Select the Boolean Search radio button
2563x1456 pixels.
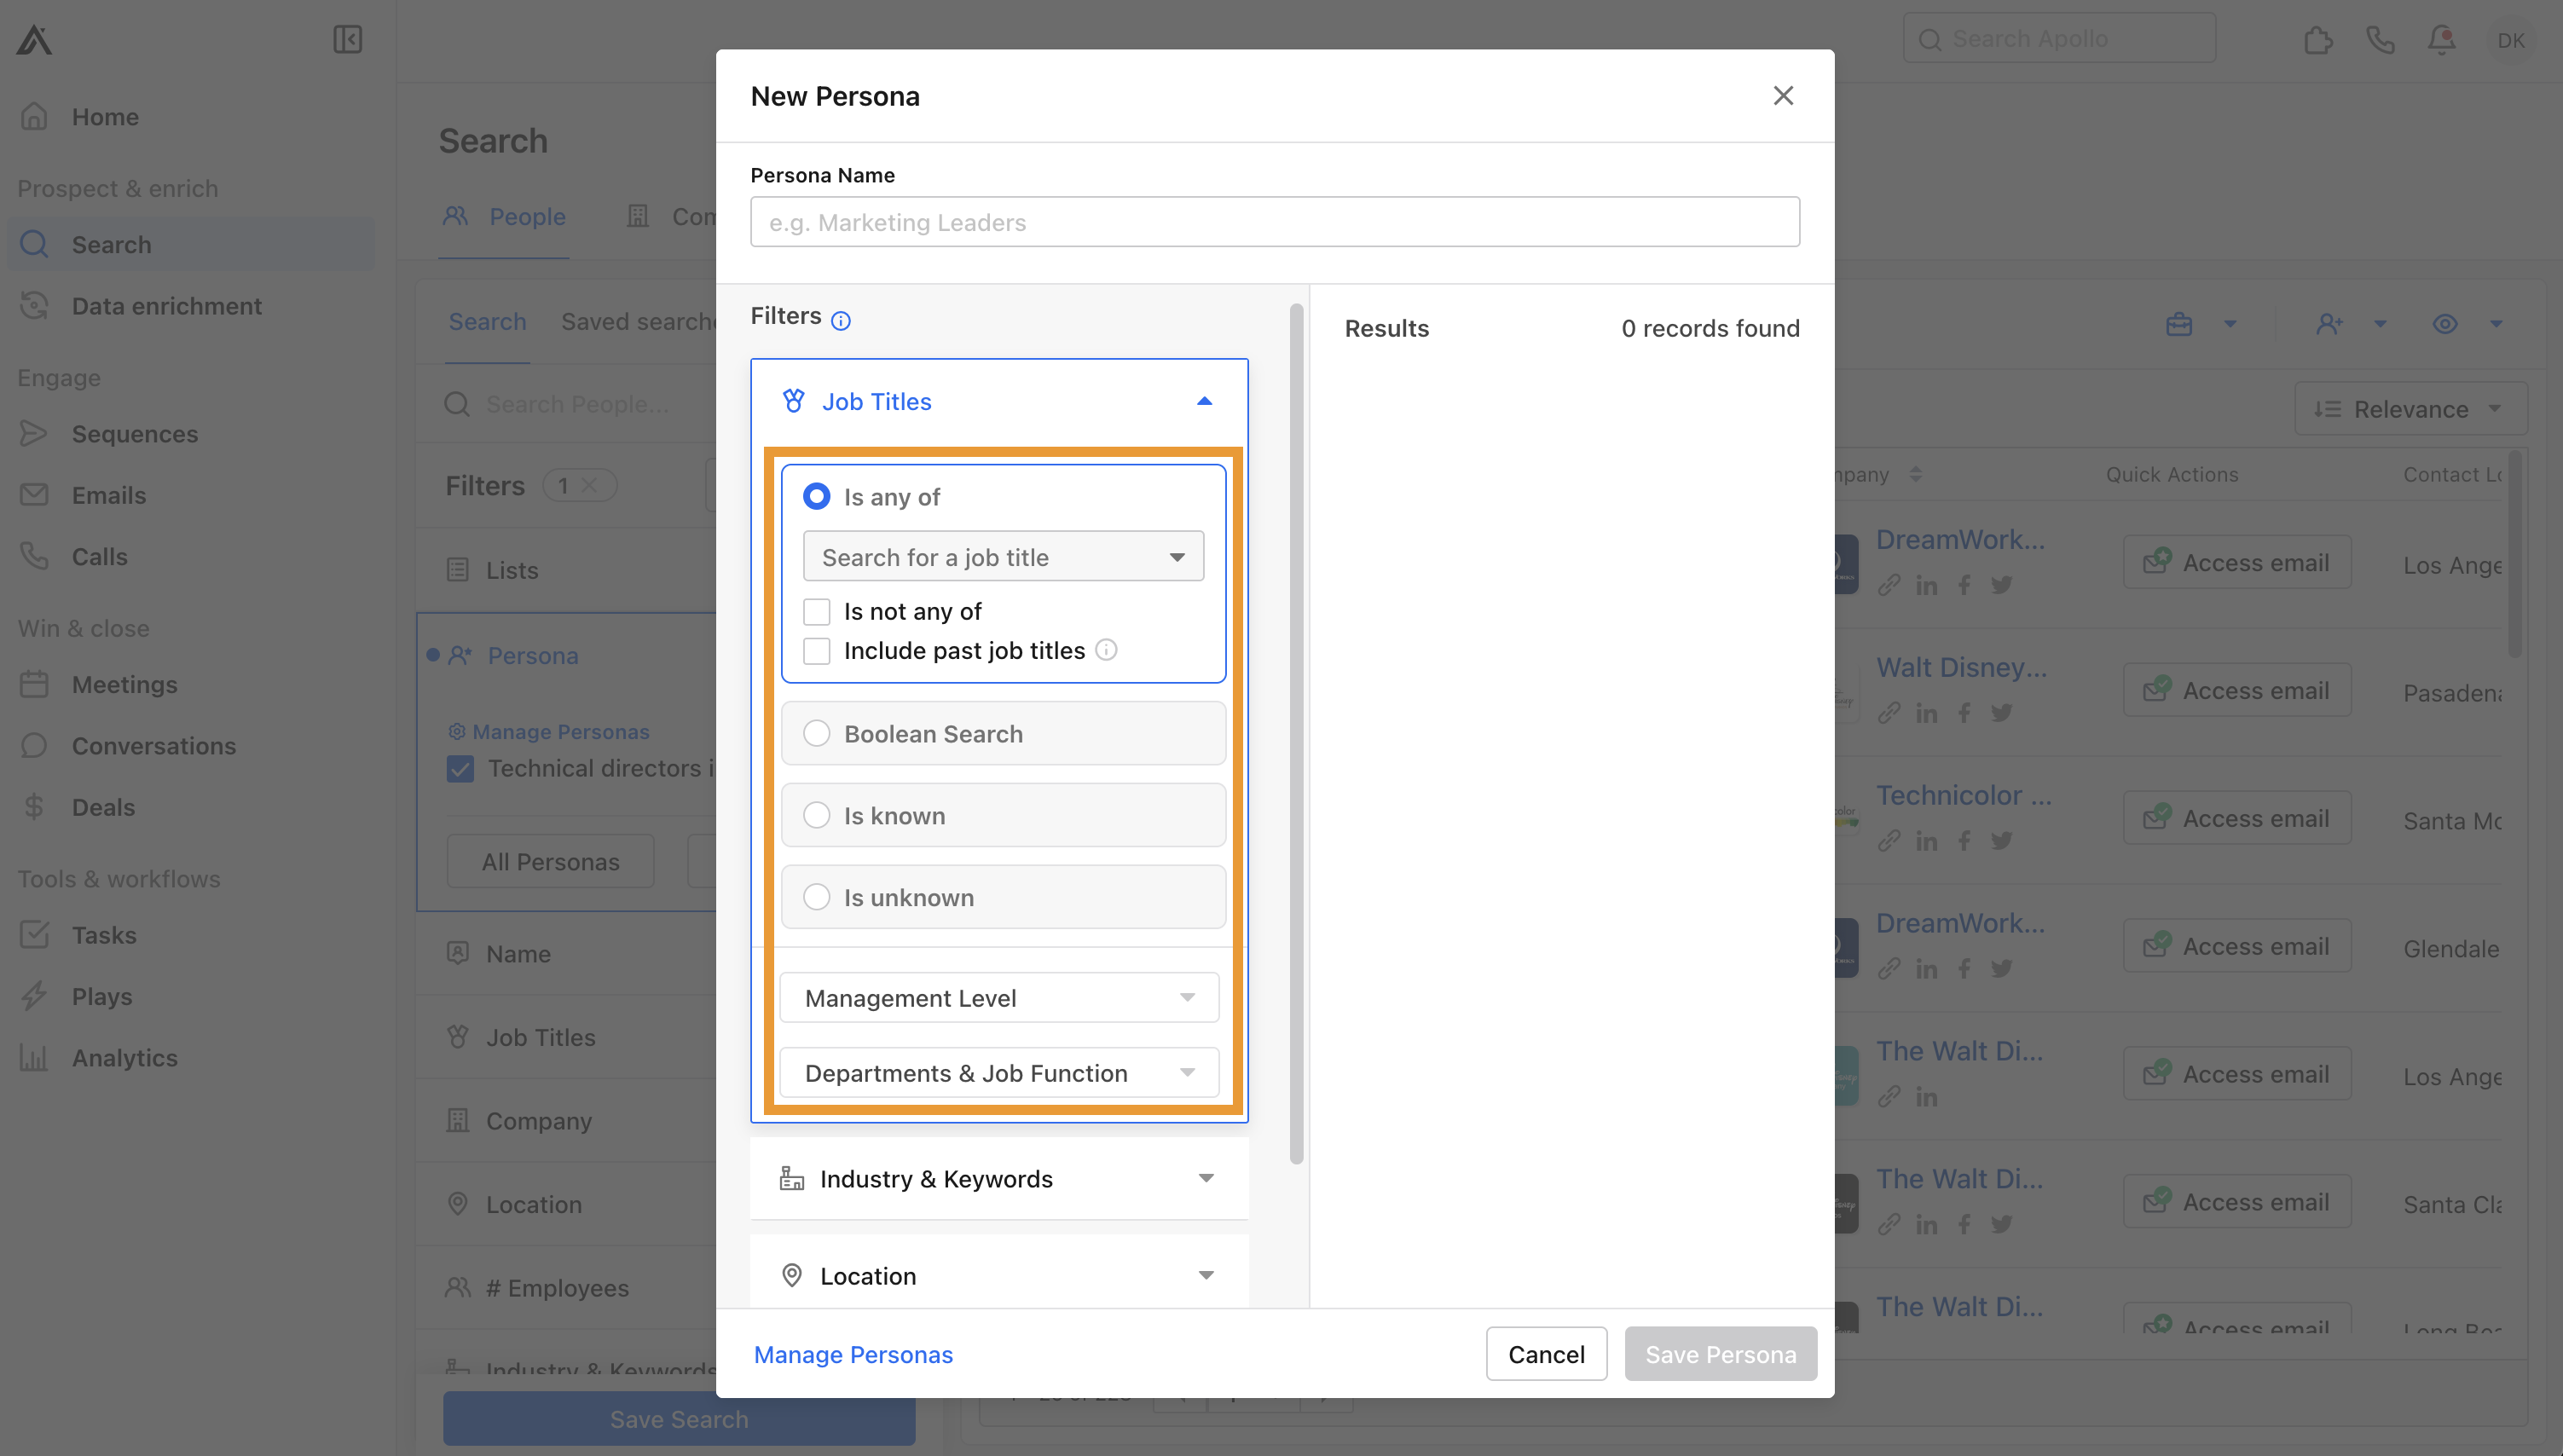[817, 733]
